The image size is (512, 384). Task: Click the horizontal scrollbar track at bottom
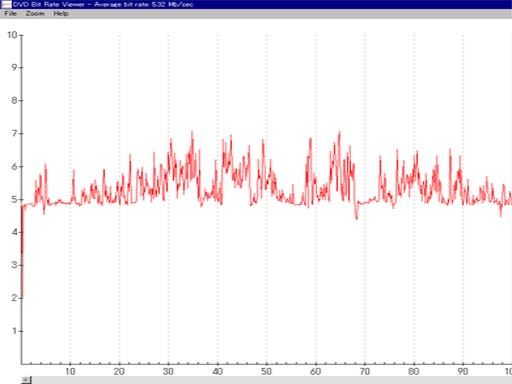(272, 380)
